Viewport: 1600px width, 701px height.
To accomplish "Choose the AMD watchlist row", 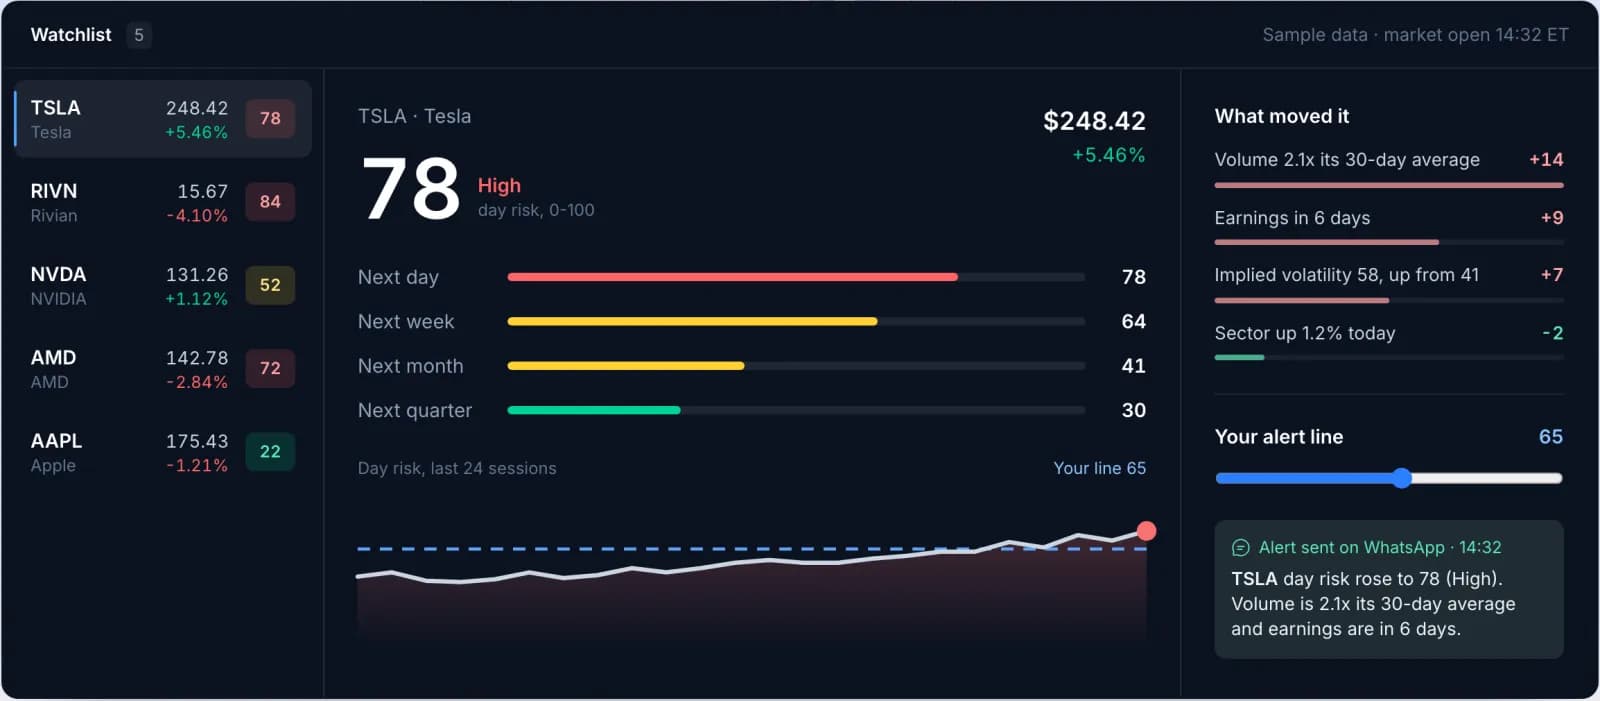I will [x=162, y=369].
